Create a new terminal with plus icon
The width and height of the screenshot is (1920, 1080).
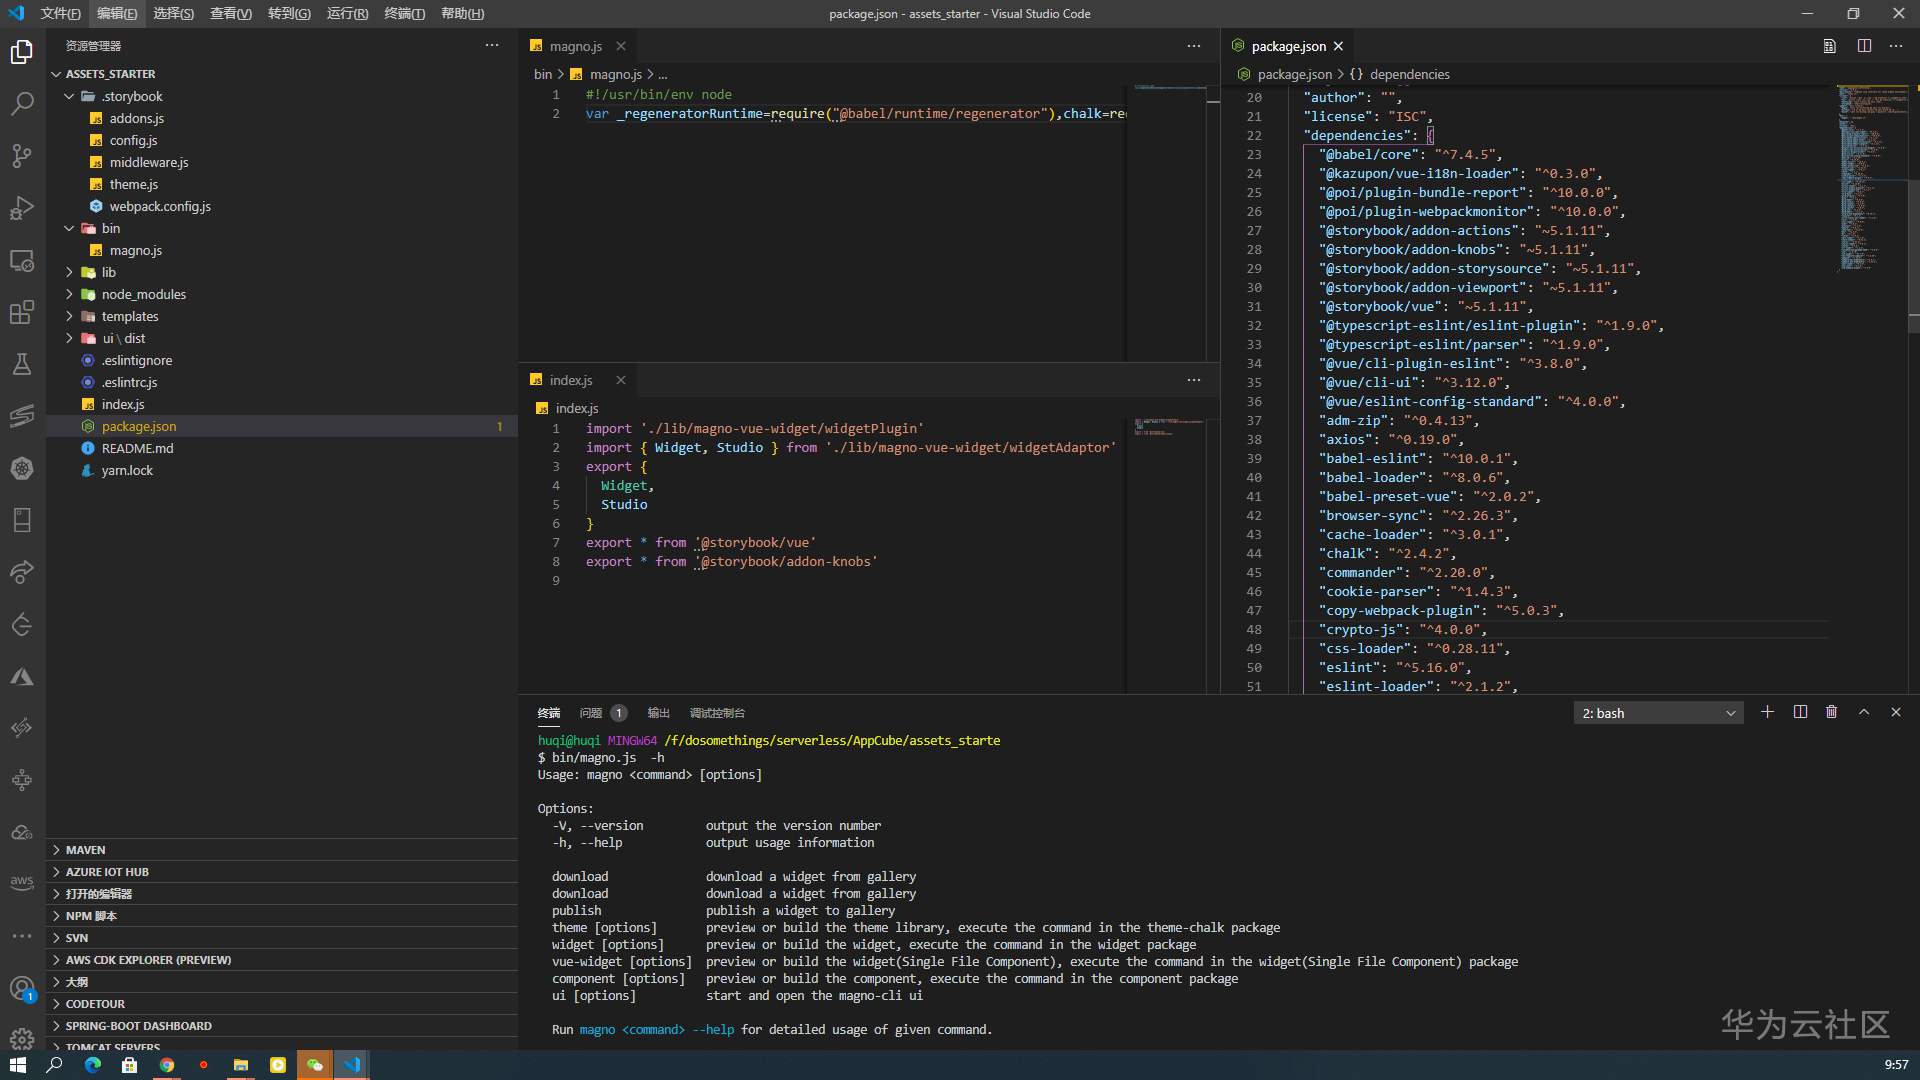tap(1767, 712)
